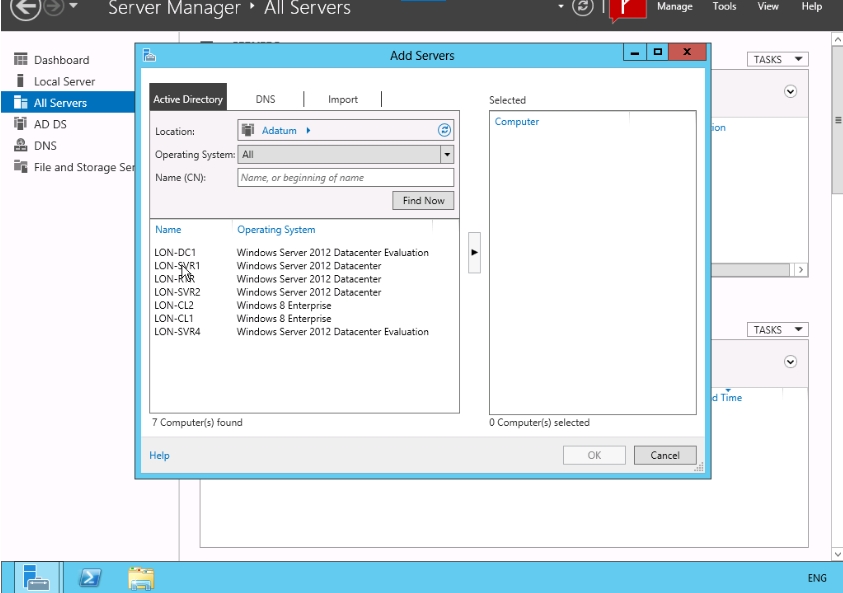
Task: Collapse the lower section chevron under TASKS
Action: click(x=790, y=362)
